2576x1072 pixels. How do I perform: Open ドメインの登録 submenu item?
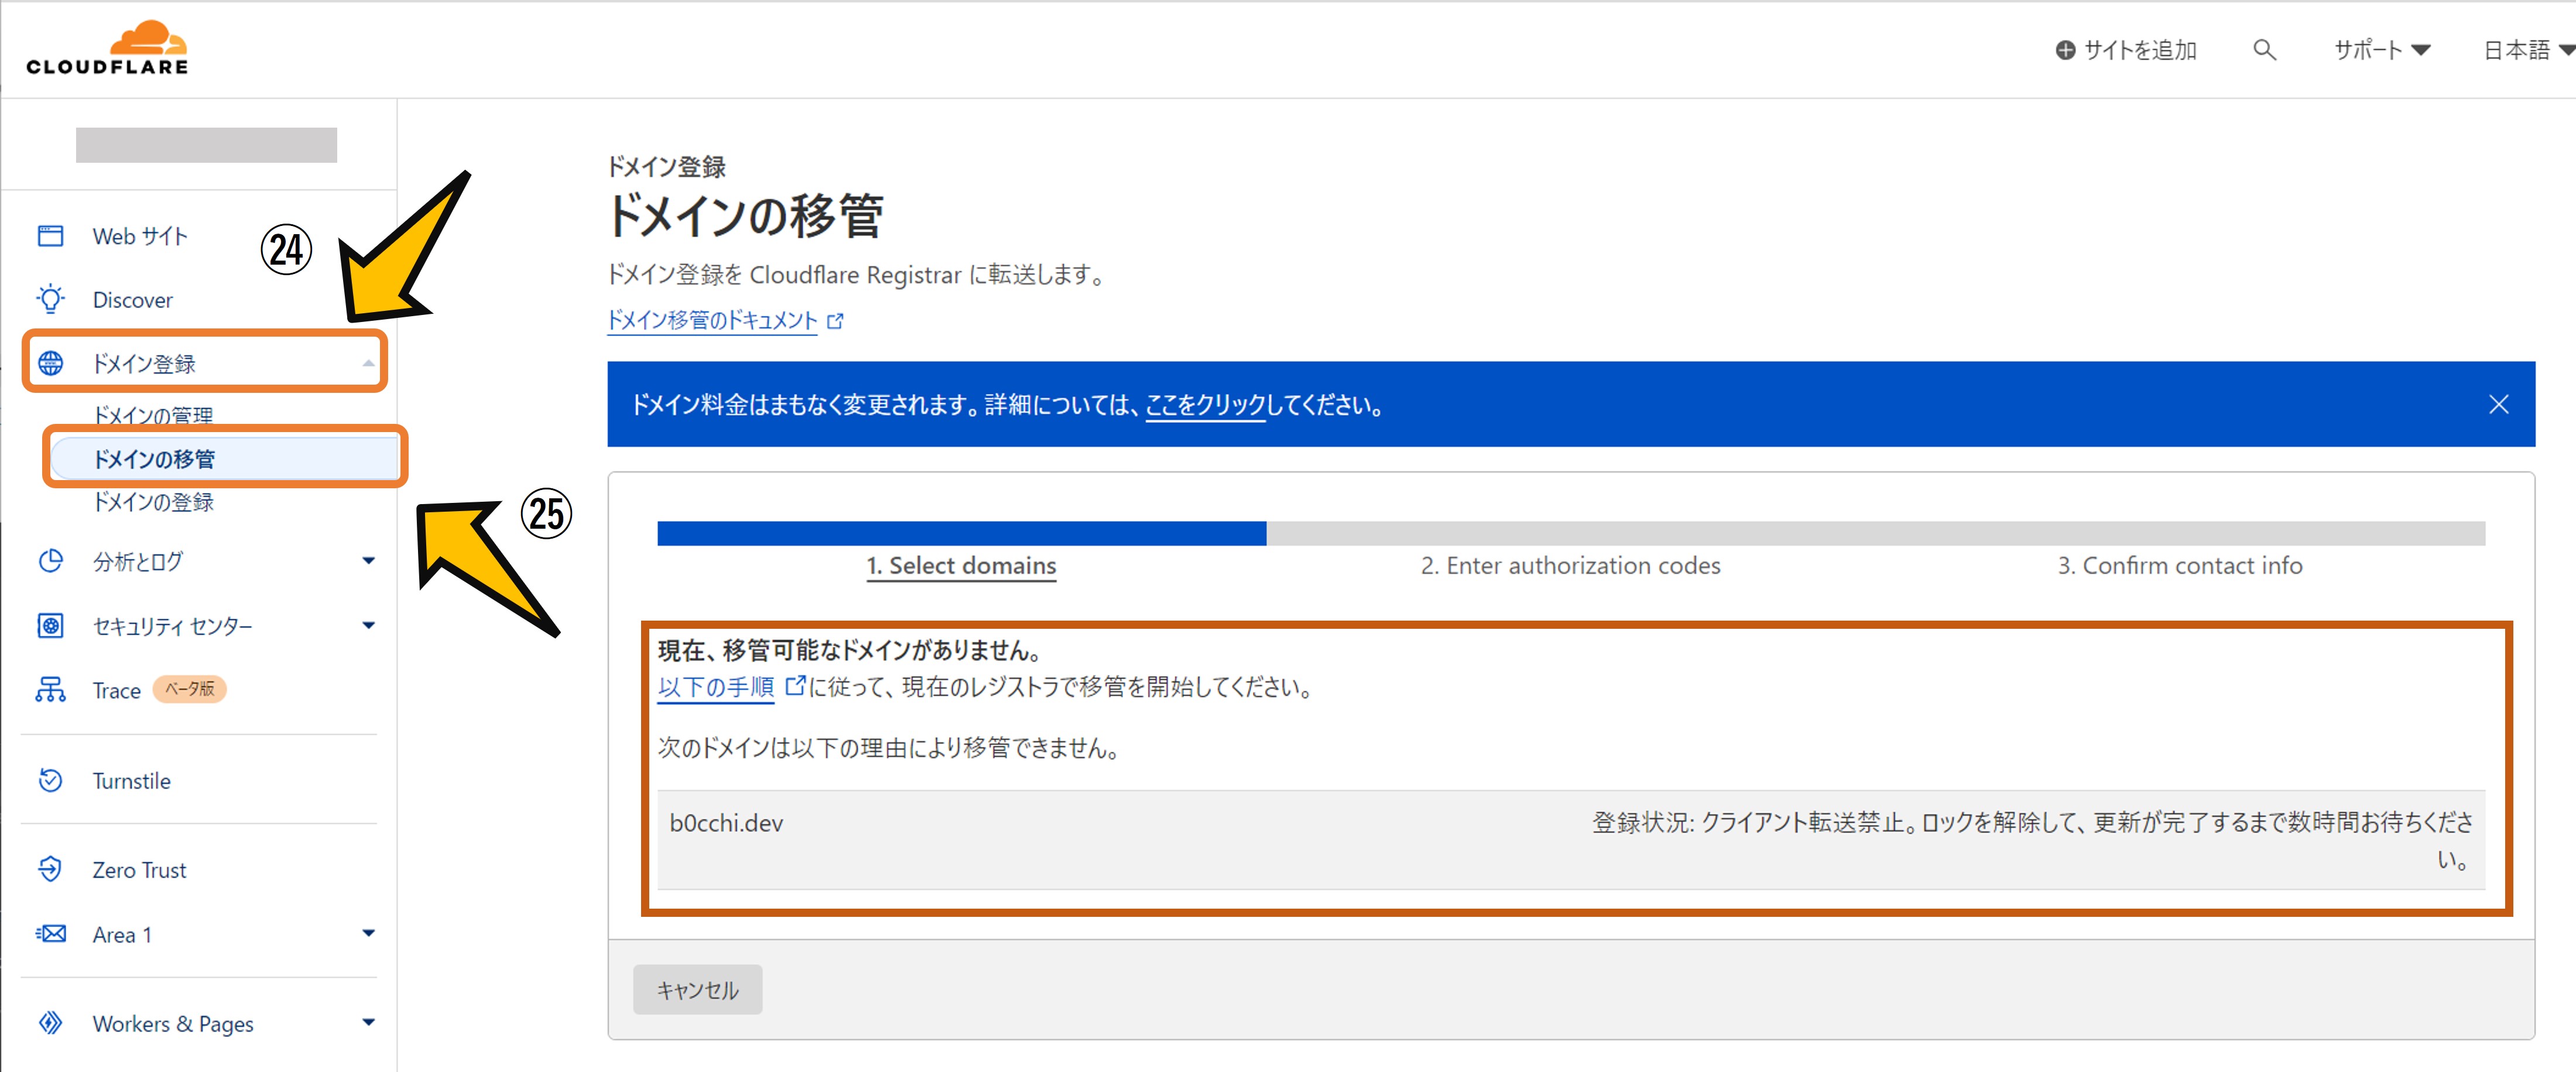(153, 502)
